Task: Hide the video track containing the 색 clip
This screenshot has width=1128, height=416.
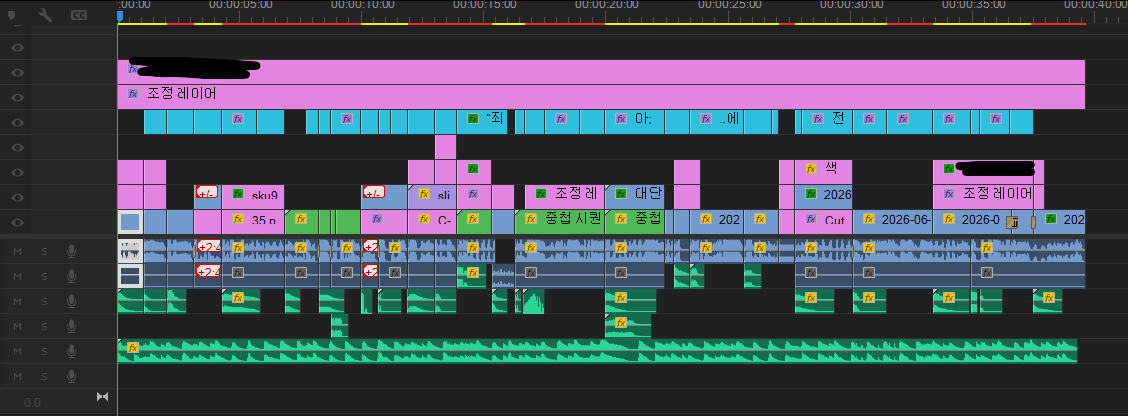Action: 18,173
